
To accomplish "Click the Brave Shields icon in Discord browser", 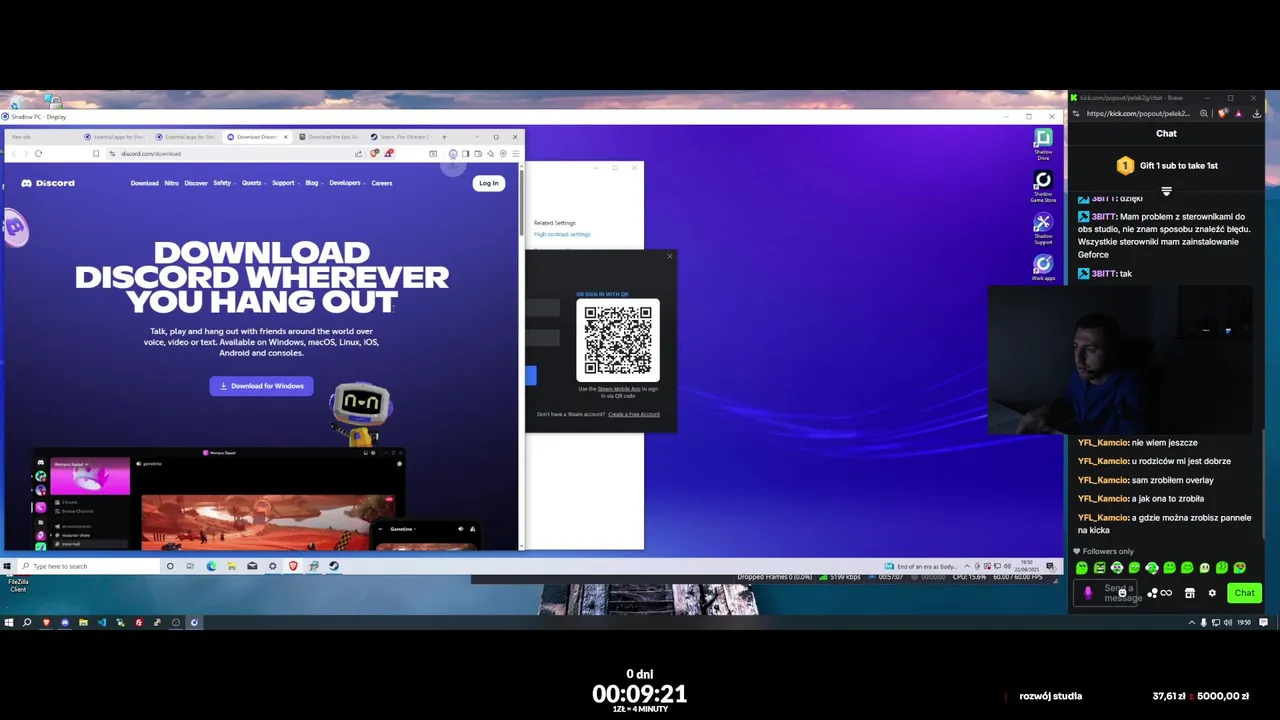I will pos(375,154).
